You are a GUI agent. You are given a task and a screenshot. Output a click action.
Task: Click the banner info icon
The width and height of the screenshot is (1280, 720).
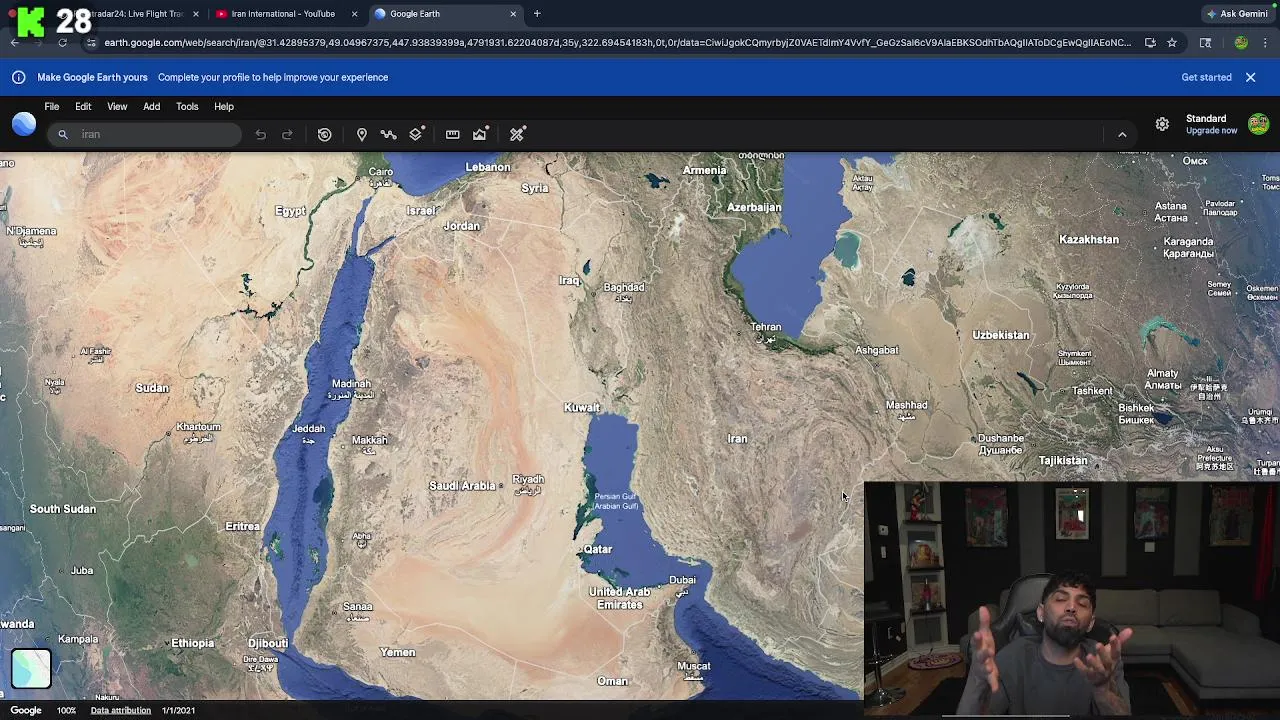[18, 77]
